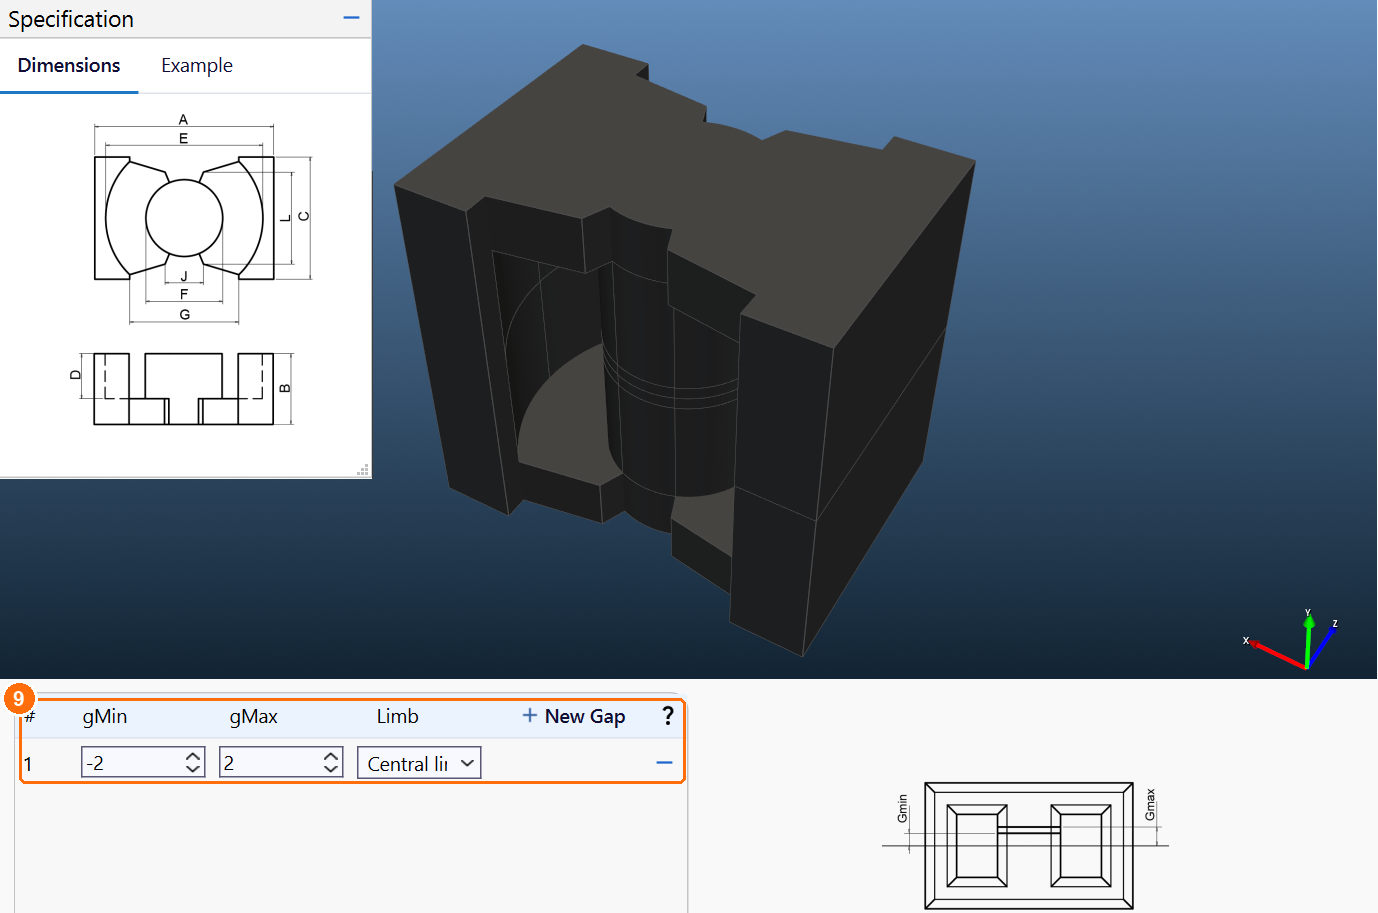Collapse the Specification panel with the minus icon
Viewport: 1378px width, 913px height.
[351, 18]
